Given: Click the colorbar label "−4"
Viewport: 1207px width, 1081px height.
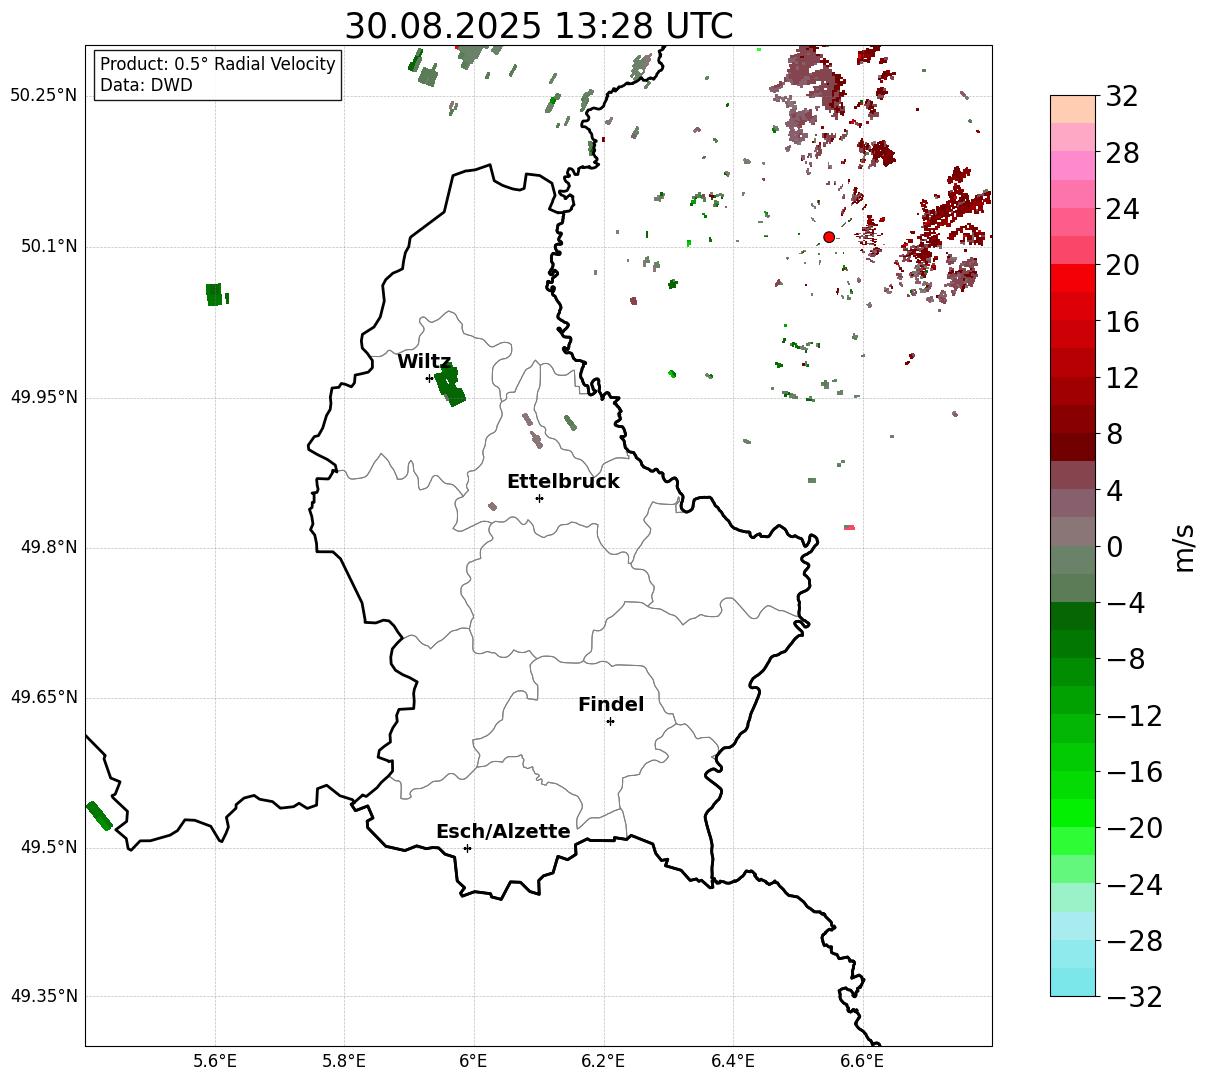Looking at the screenshot, I should point(1125,604).
